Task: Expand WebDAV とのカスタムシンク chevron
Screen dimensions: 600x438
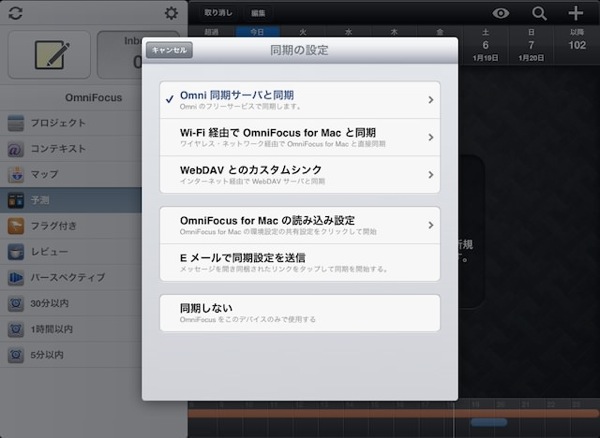Action: click(431, 175)
